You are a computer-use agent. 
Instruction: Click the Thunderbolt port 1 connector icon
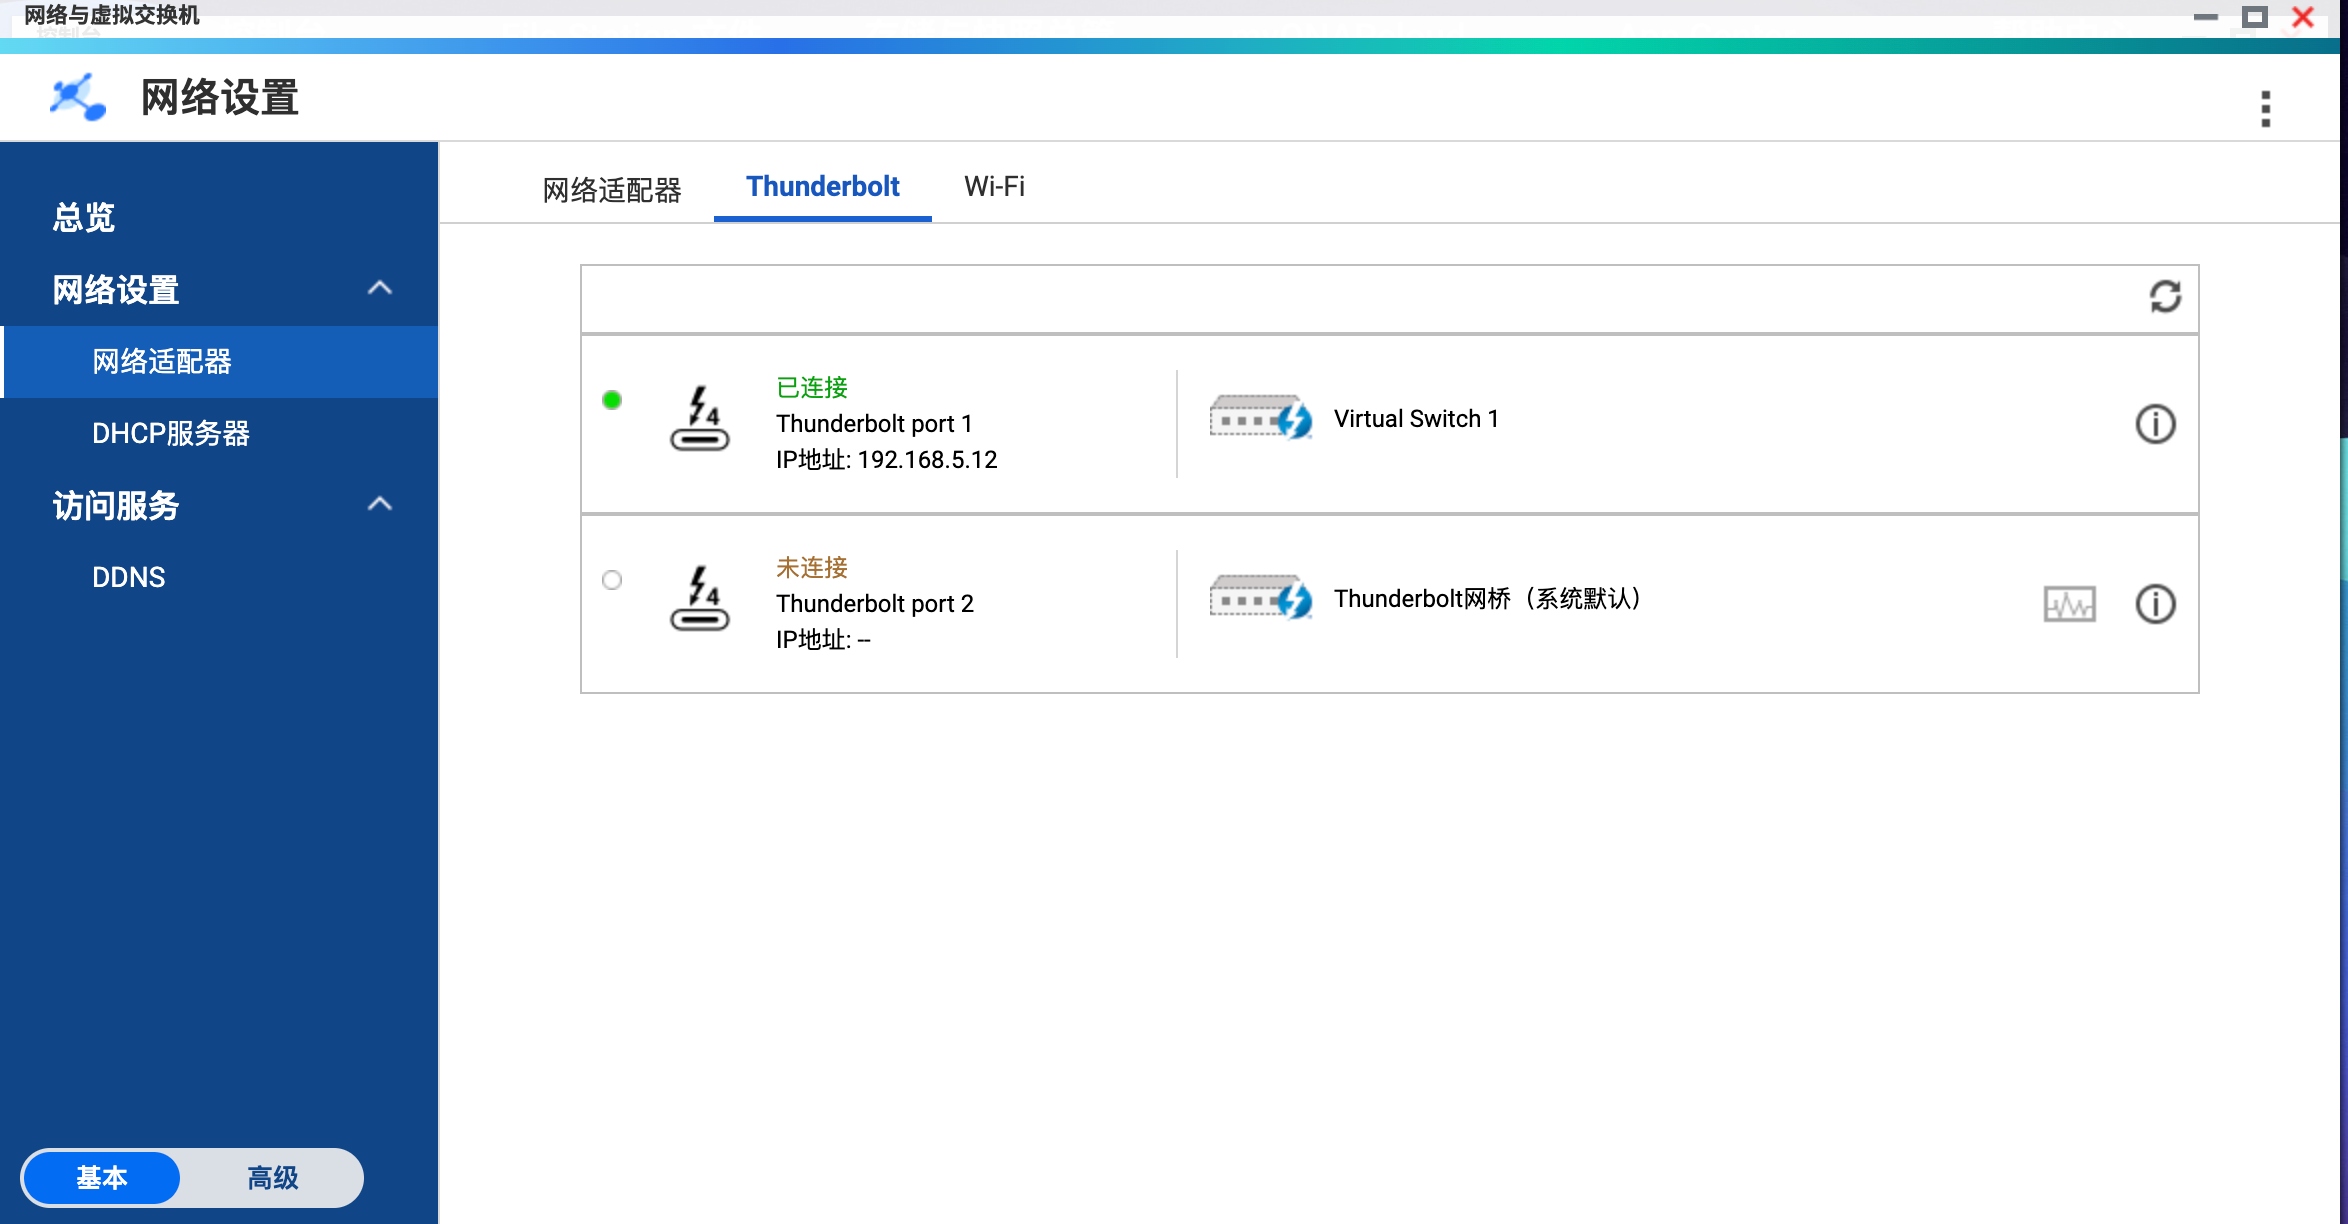[700, 419]
